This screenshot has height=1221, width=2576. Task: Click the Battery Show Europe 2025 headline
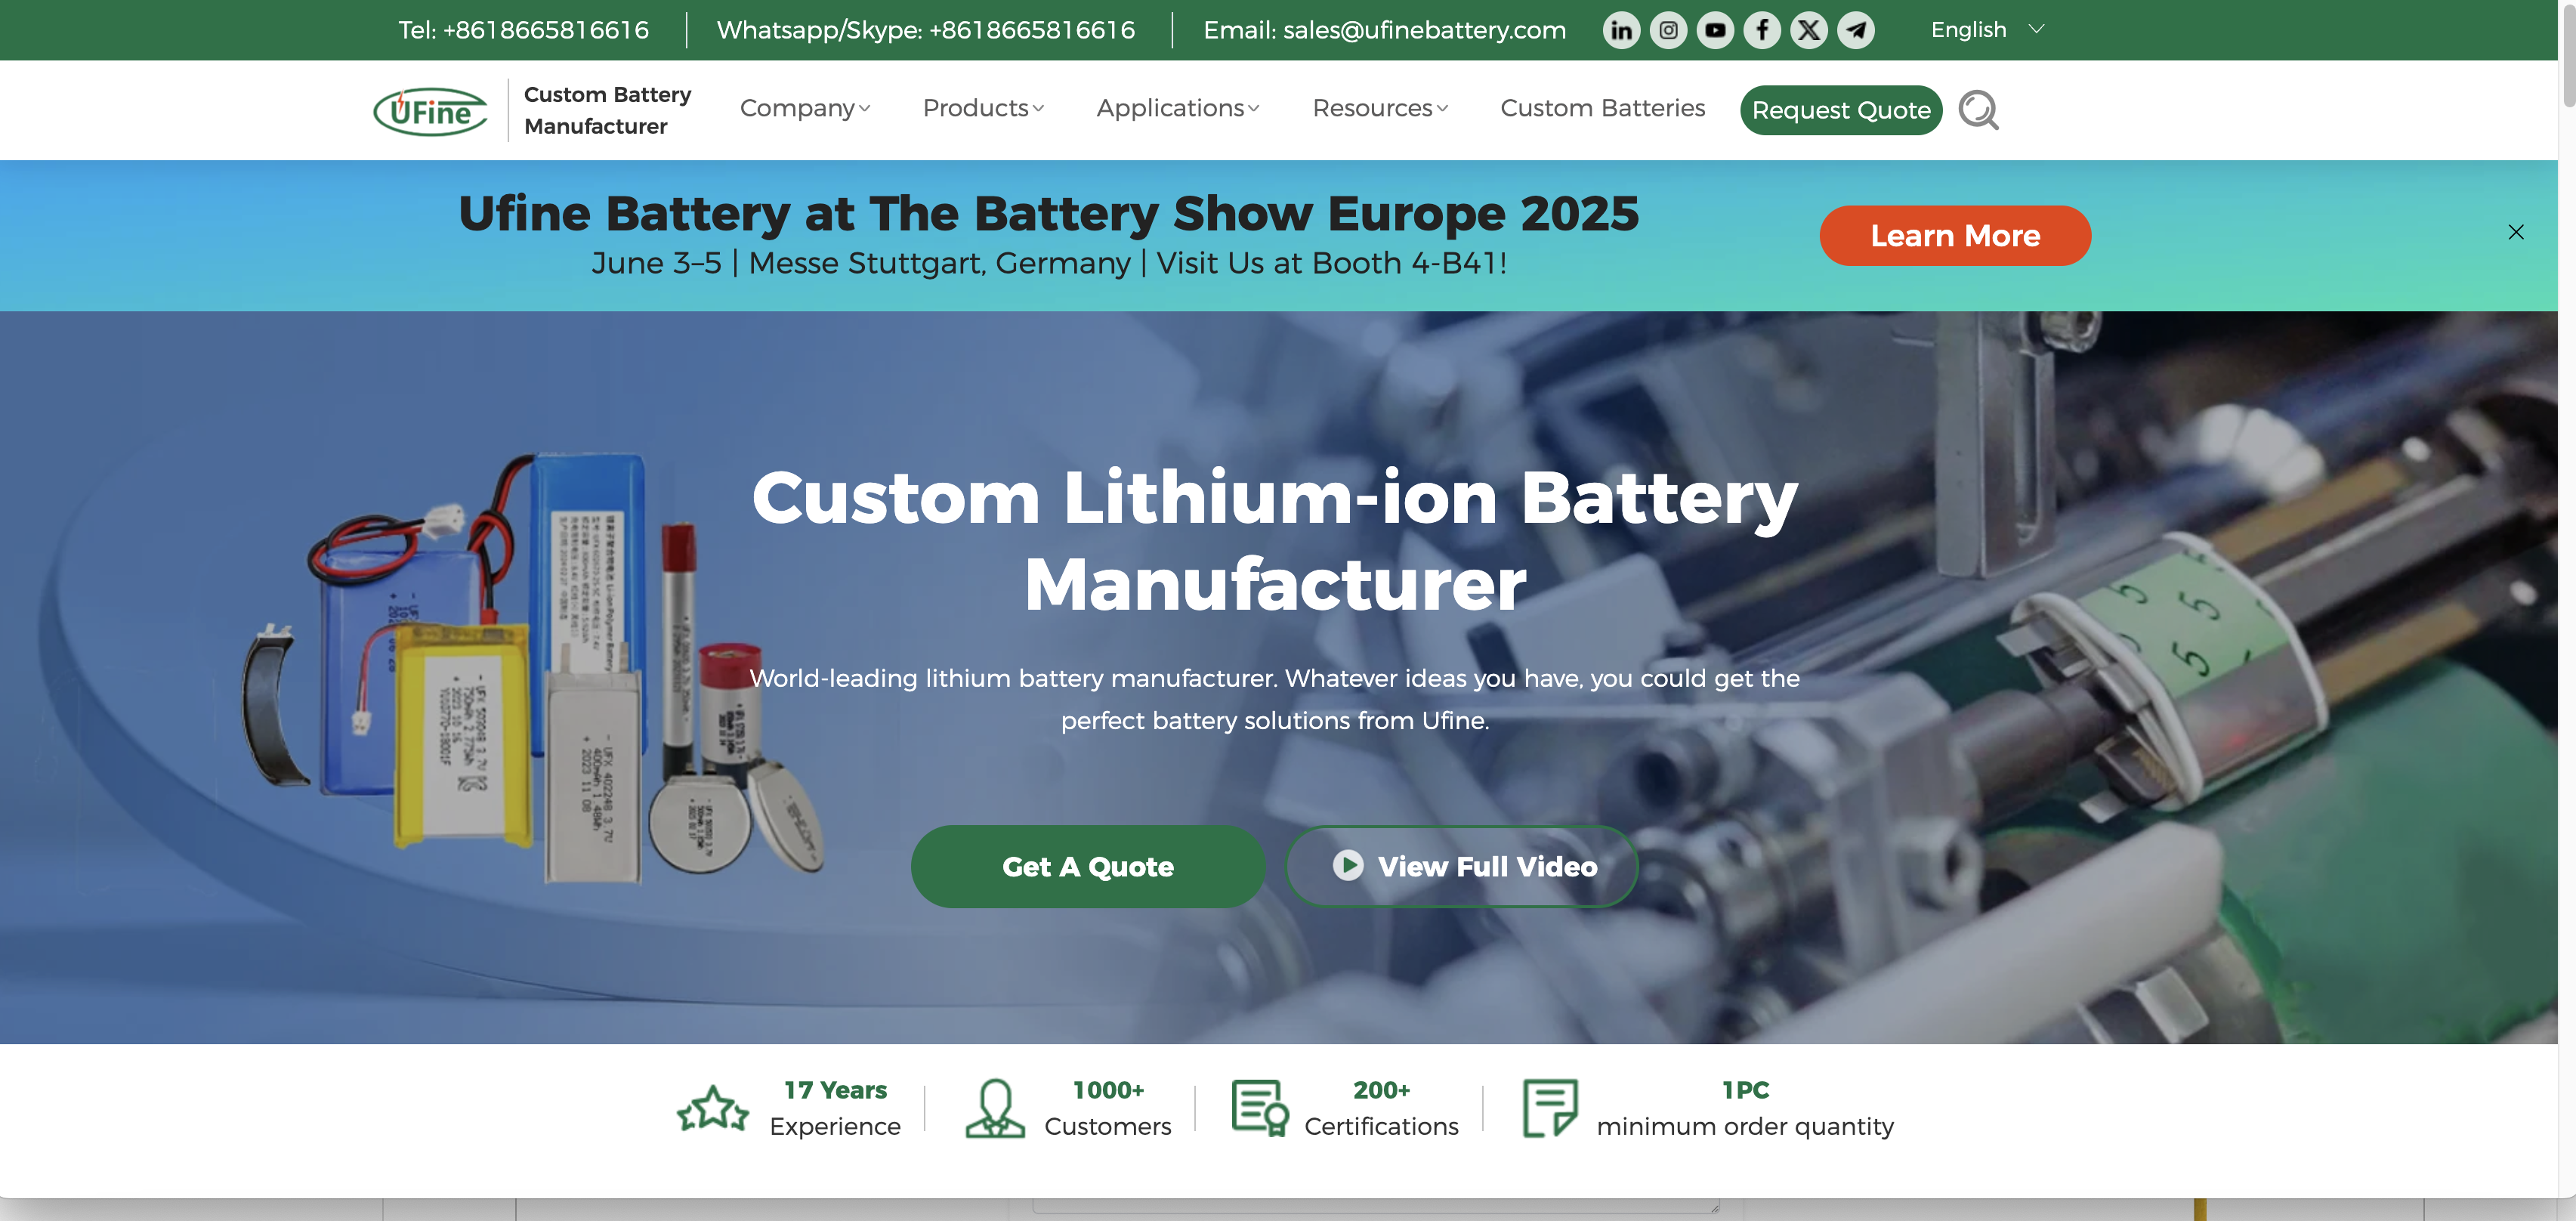pyautogui.click(x=1049, y=213)
